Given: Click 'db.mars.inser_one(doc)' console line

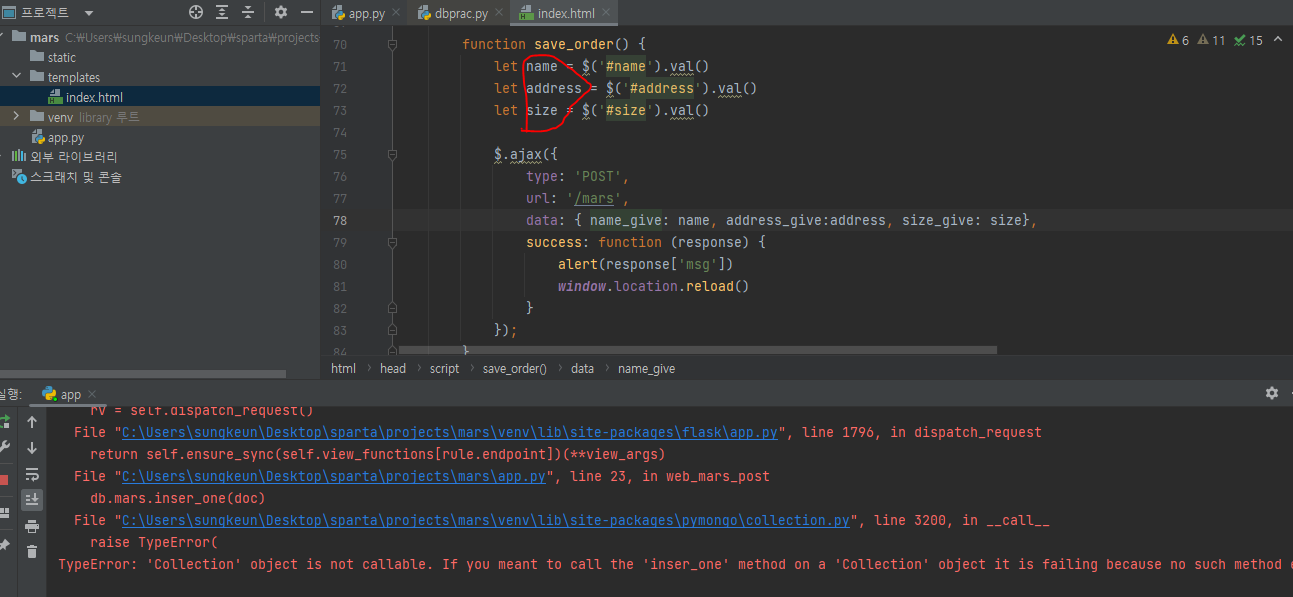Looking at the screenshot, I should click(x=177, y=498).
